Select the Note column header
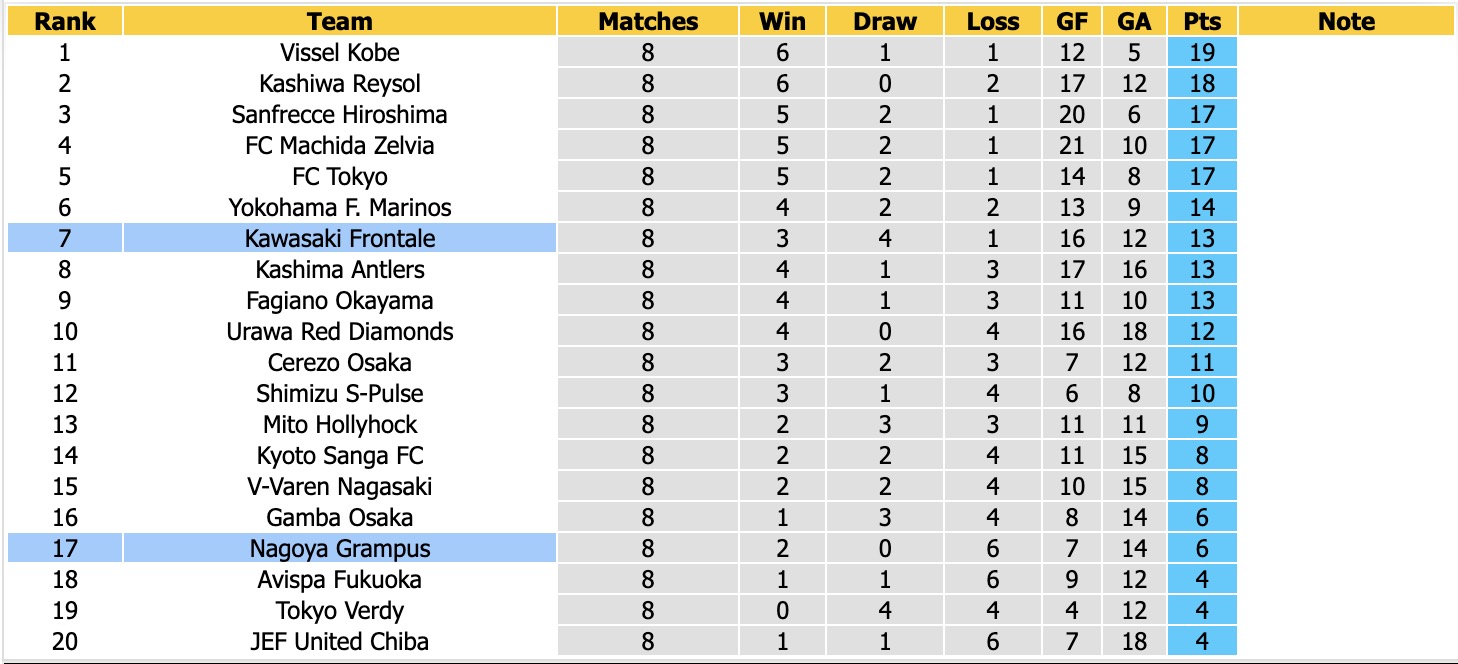Screen dimensions: 1458x664 pyautogui.click(x=1346, y=21)
